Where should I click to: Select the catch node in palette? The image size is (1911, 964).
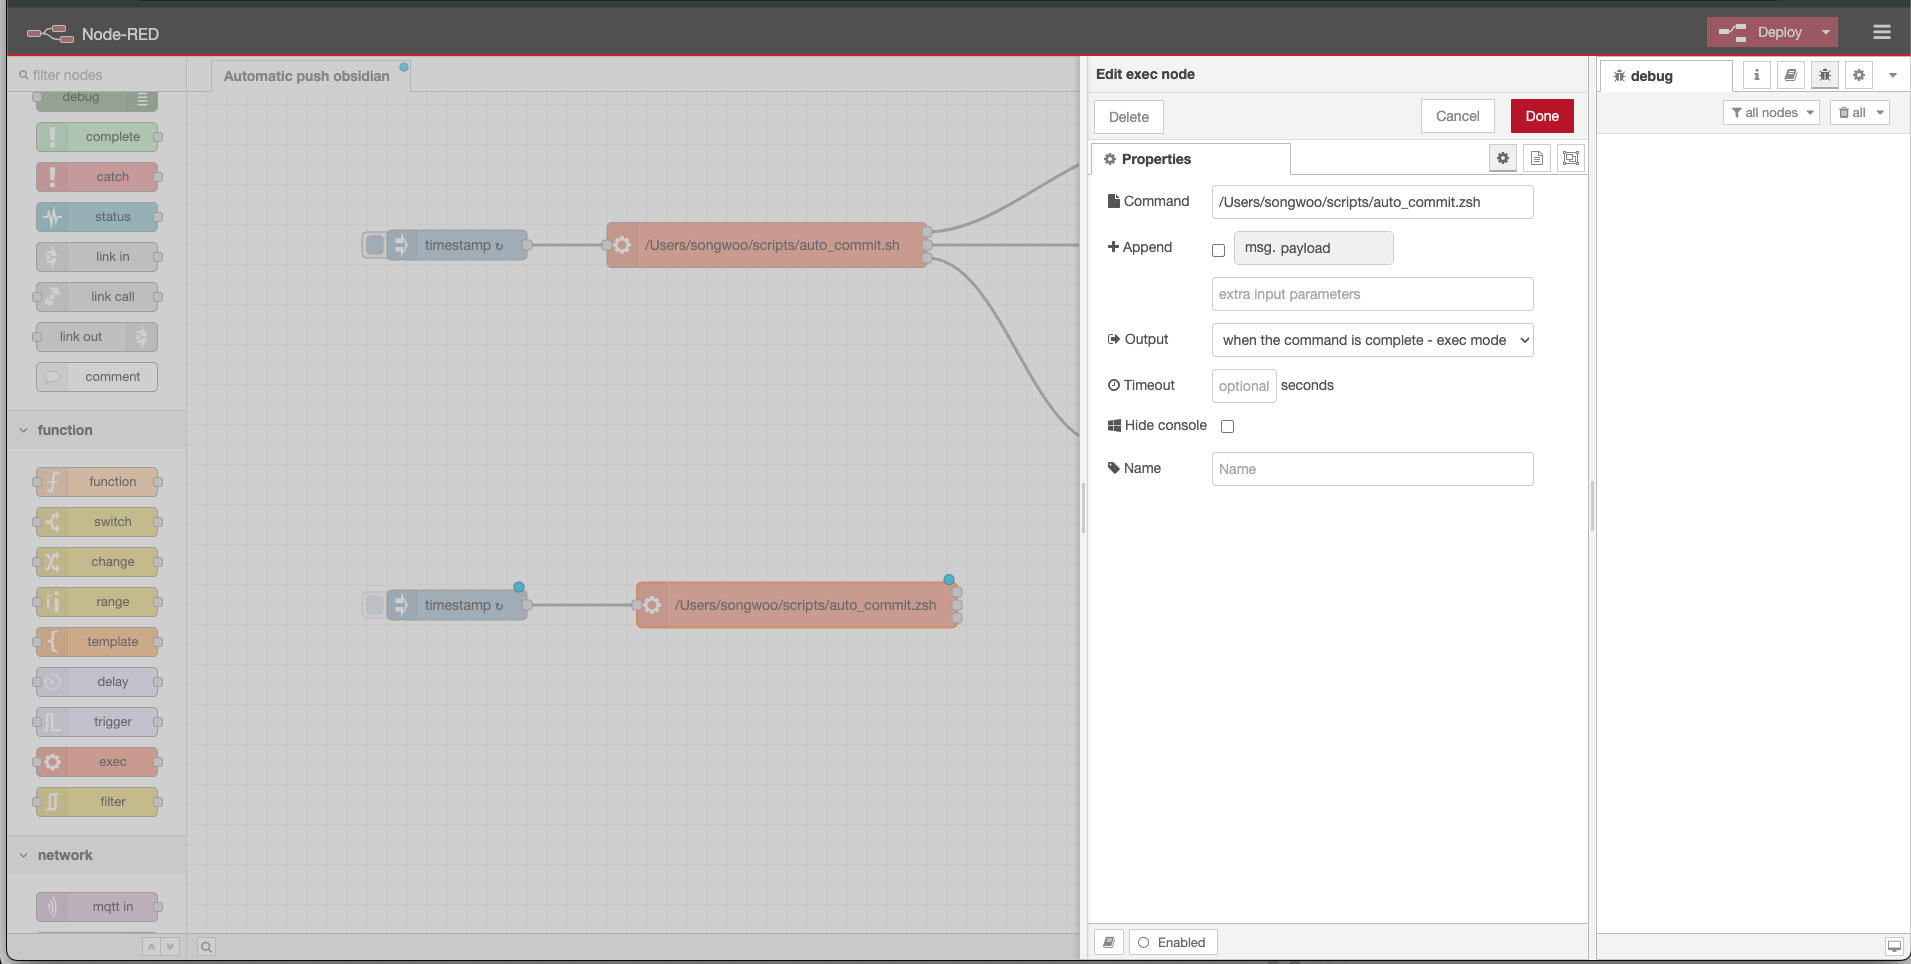[x=97, y=177]
